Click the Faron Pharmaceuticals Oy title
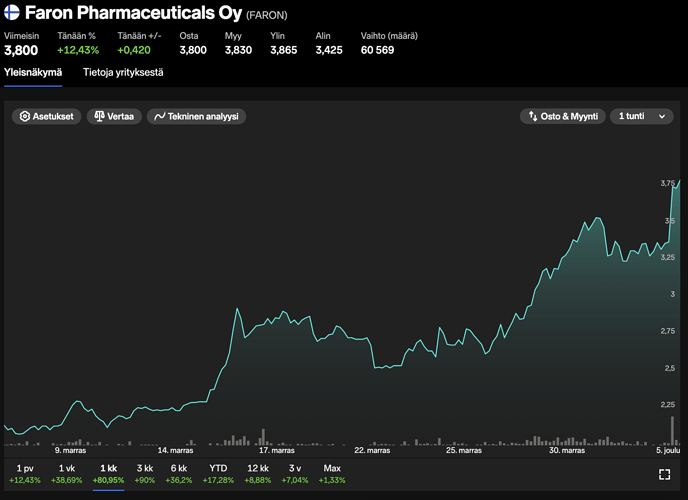This screenshot has height=500, width=688. click(133, 13)
